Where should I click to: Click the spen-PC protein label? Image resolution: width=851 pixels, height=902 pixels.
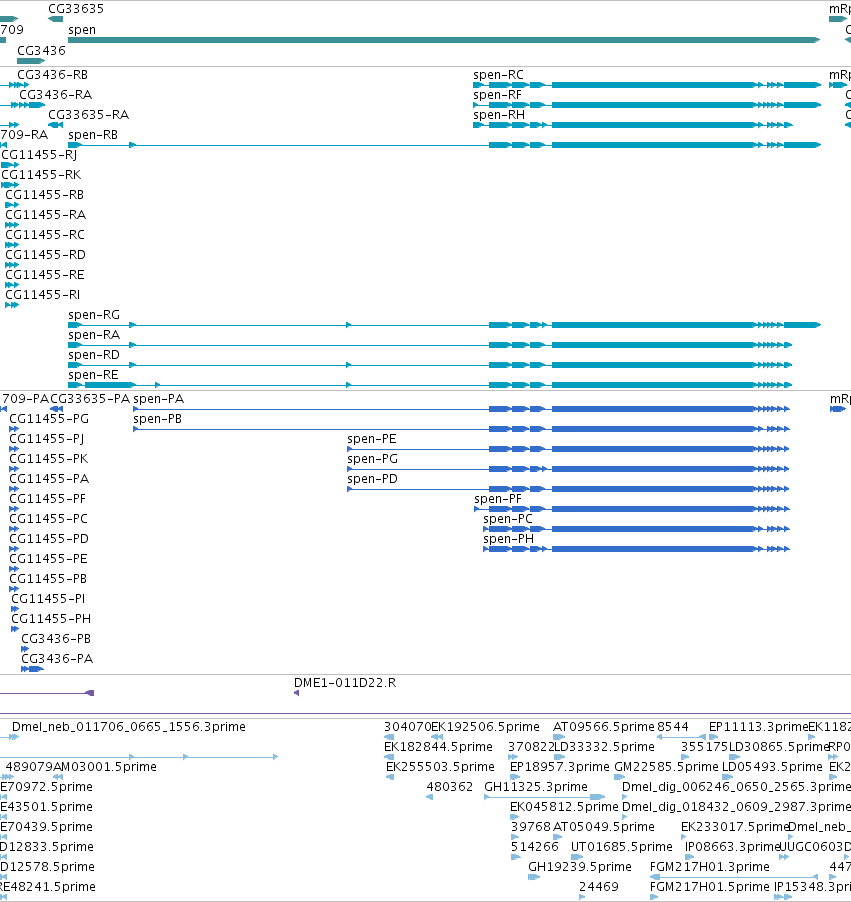tap(508, 519)
